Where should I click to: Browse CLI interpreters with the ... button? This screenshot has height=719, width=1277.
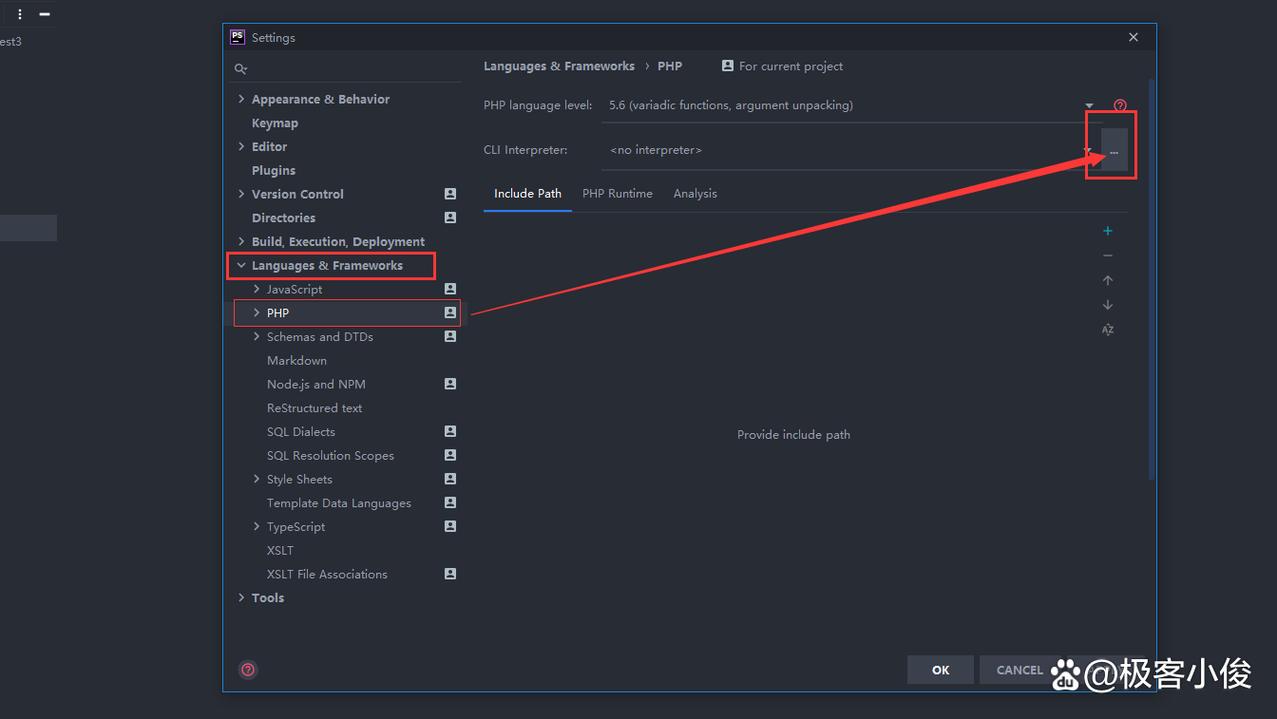pos(1113,152)
